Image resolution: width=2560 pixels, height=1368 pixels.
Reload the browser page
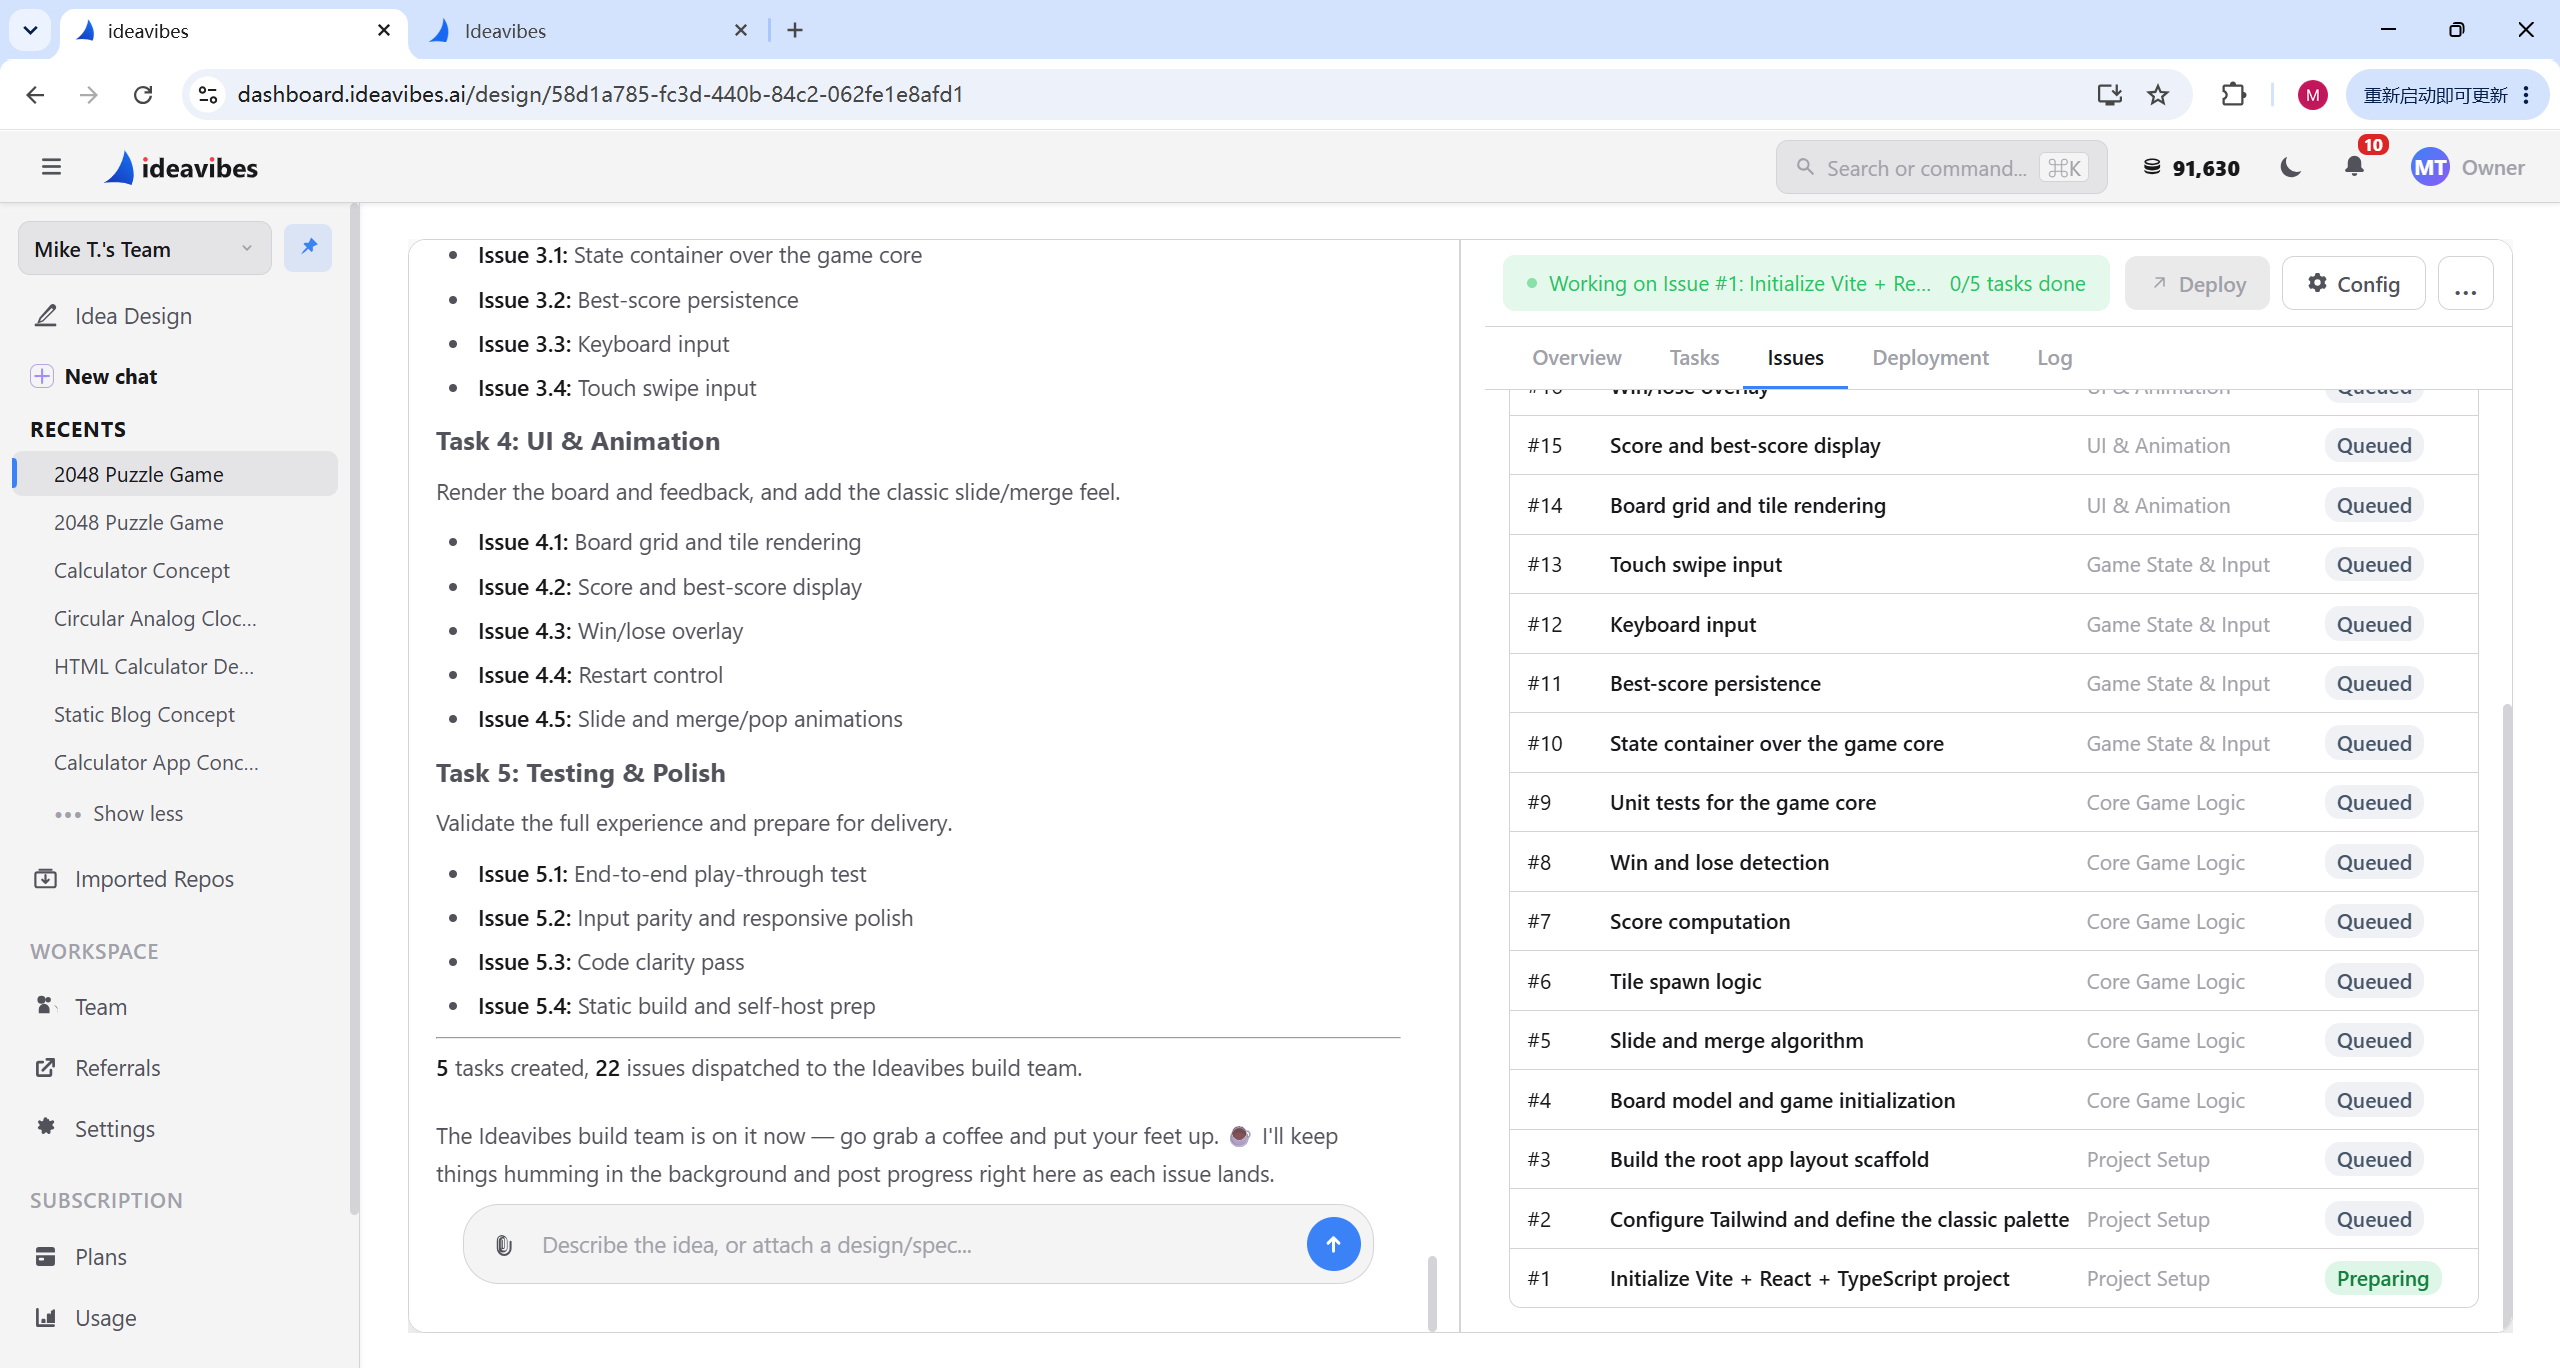(x=143, y=94)
